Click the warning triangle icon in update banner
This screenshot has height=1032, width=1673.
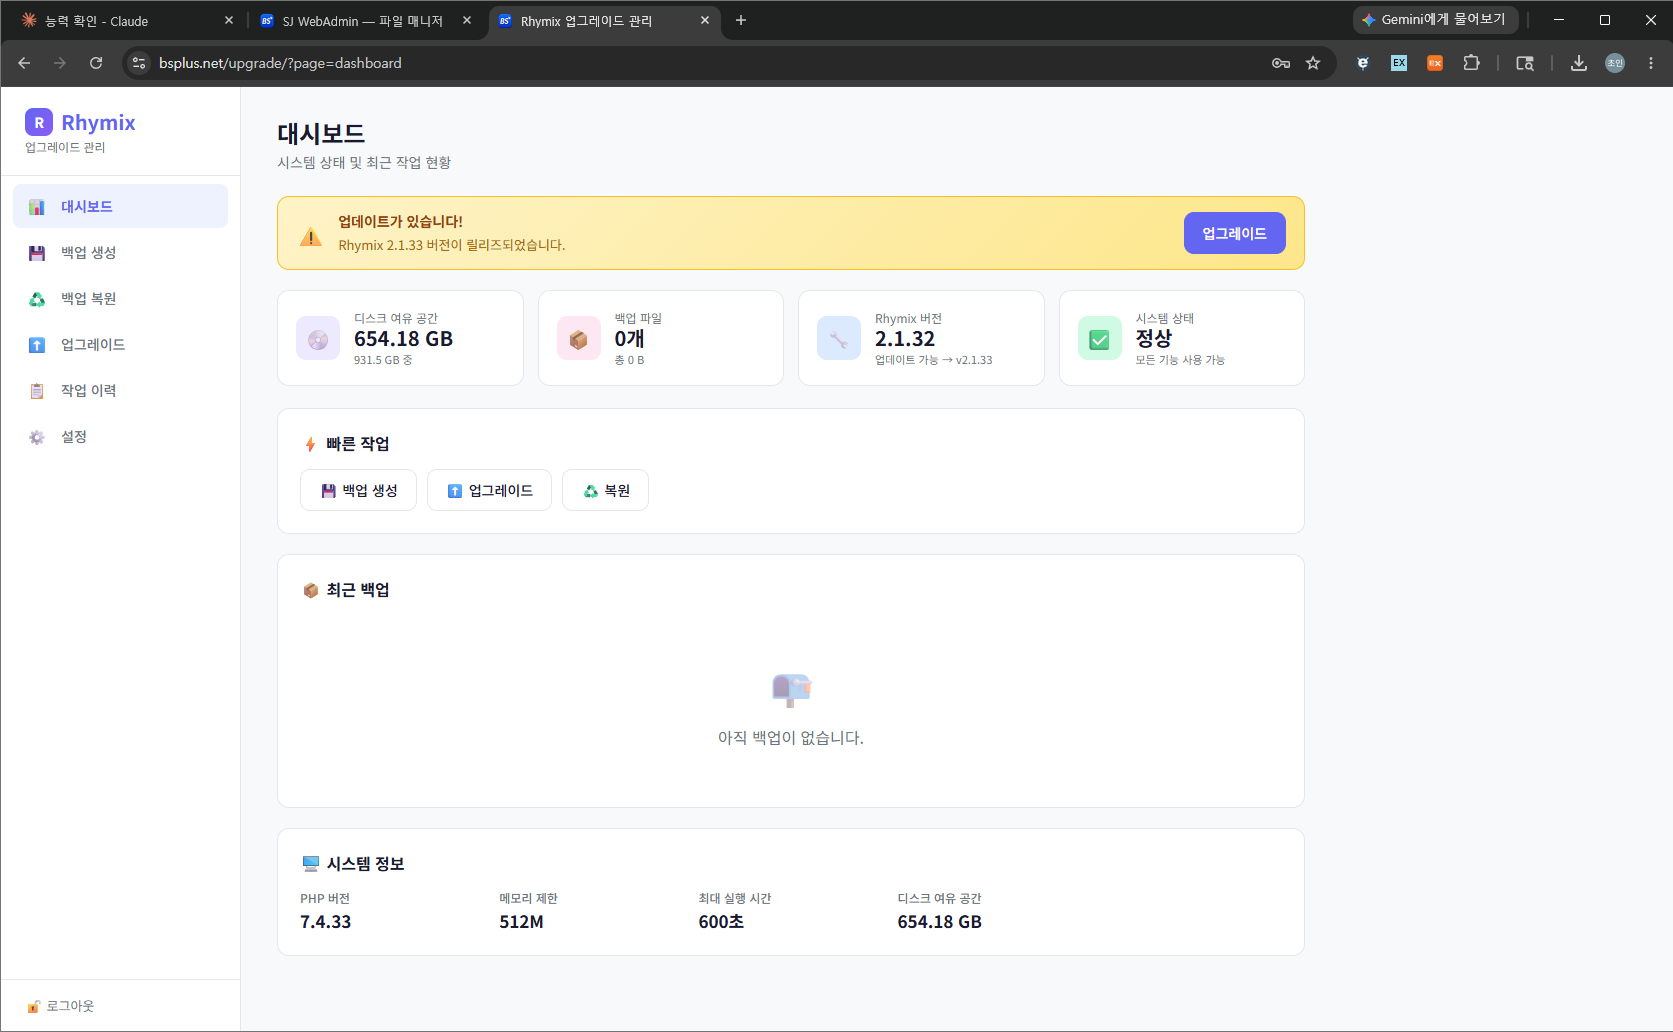point(311,237)
